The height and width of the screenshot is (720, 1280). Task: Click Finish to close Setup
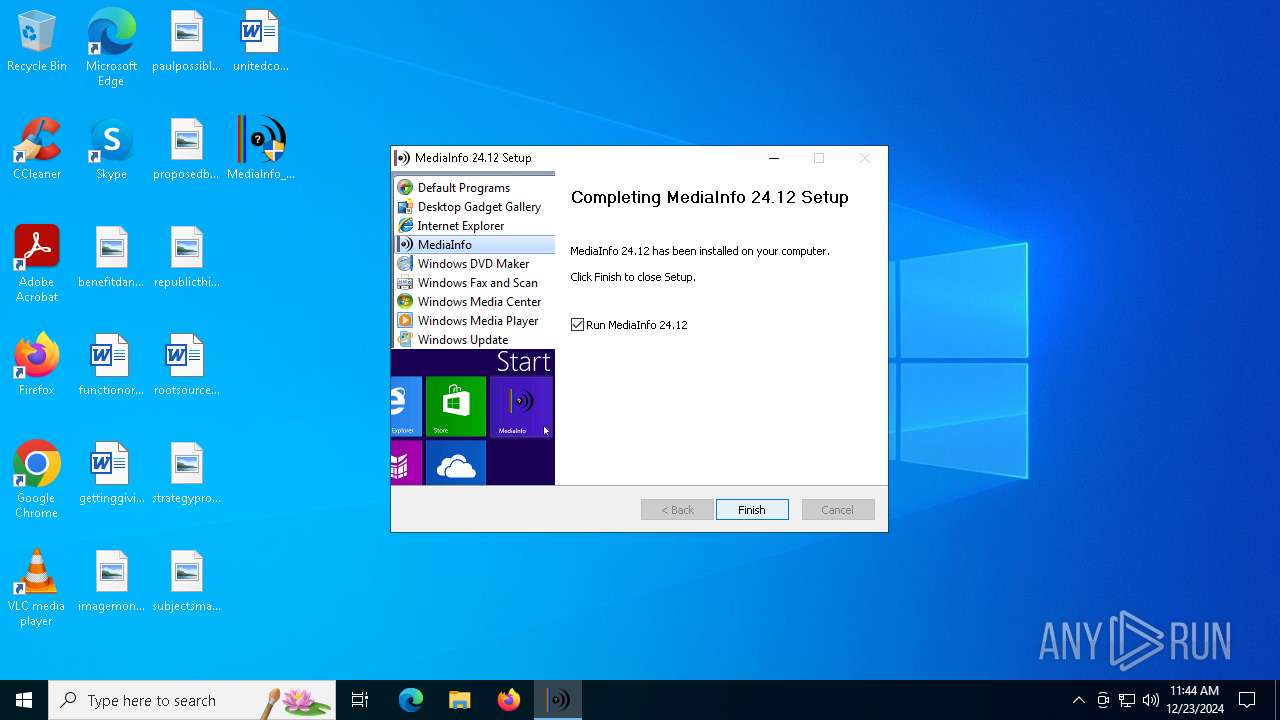tap(752, 510)
